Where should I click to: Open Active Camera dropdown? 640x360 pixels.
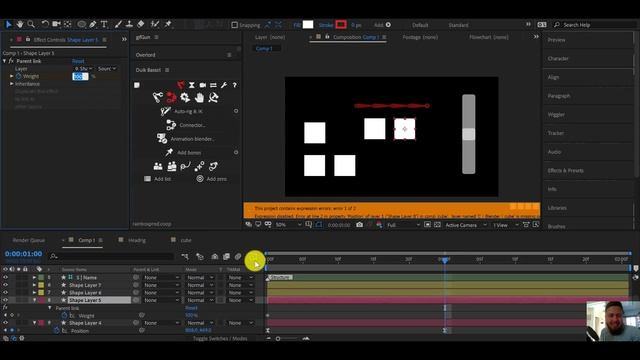(x=466, y=225)
